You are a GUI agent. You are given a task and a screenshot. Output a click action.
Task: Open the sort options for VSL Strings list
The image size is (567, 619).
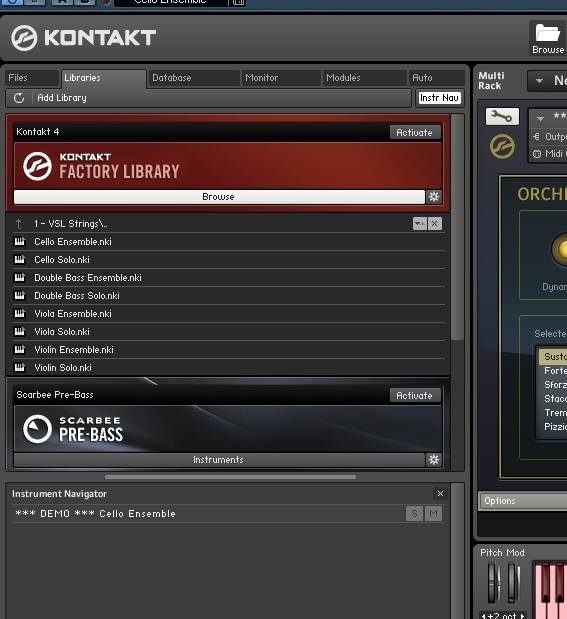click(x=420, y=224)
